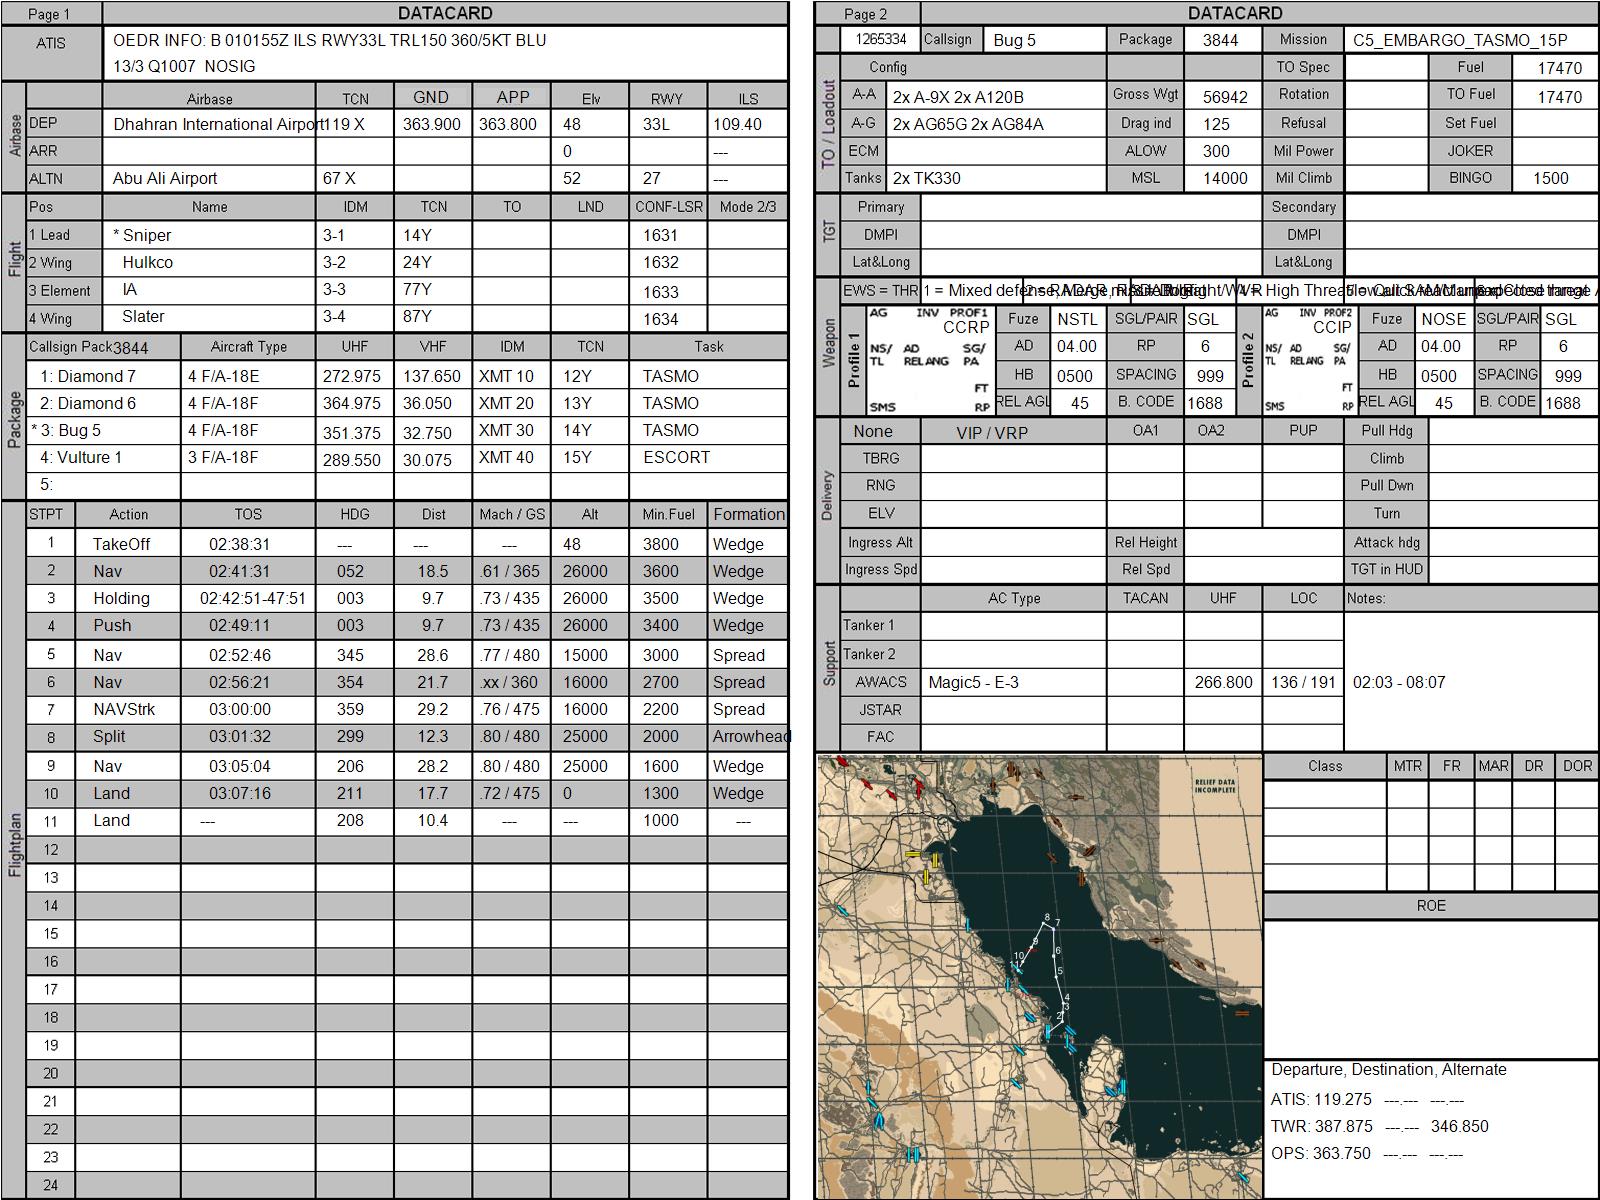This screenshot has width=1600, height=1200.
Task: Click the ATIS frequency 119.275
Action: pyautogui.click(x=1342, y=1099)
